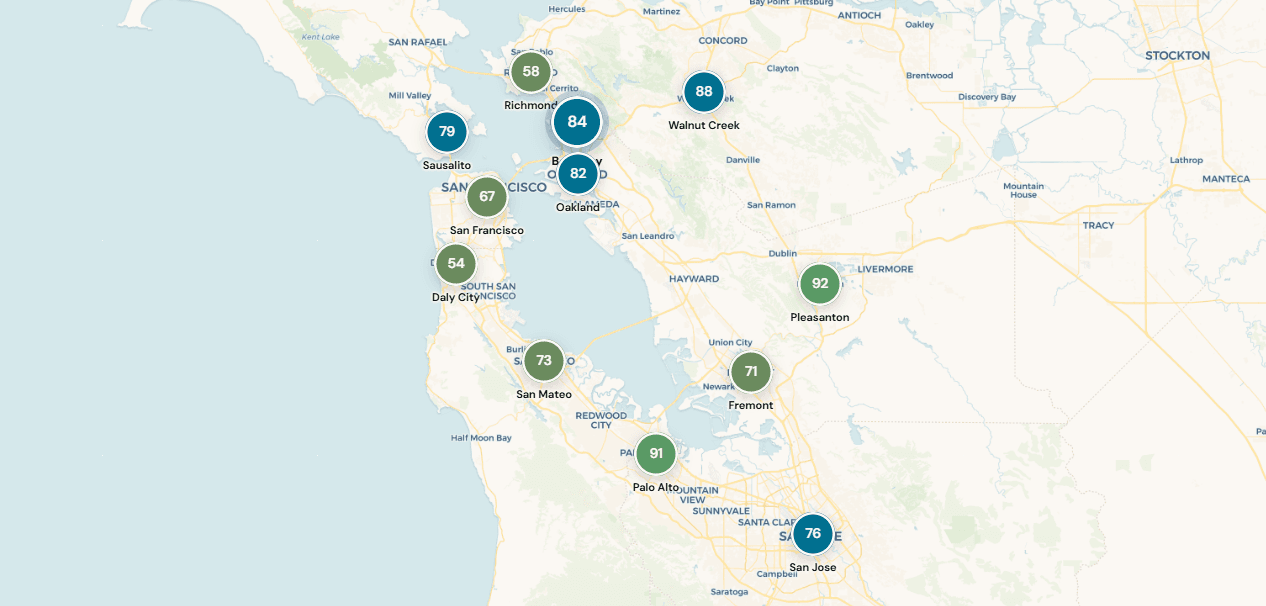
Task: Click the Walnut Creek city label
Action: point(703,125)
